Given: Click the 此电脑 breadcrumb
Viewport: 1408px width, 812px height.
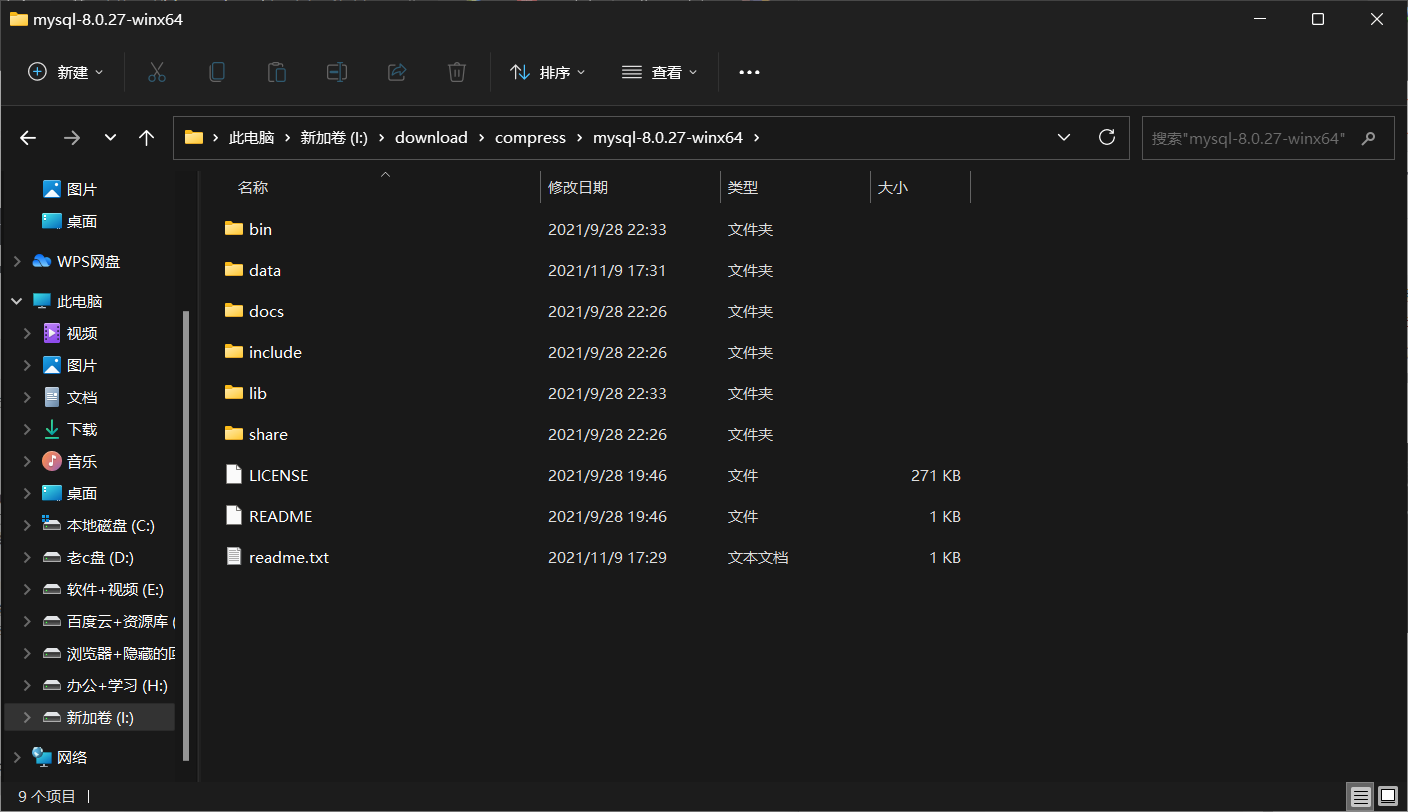Looking at the screenshot, I should coord(251,137).
